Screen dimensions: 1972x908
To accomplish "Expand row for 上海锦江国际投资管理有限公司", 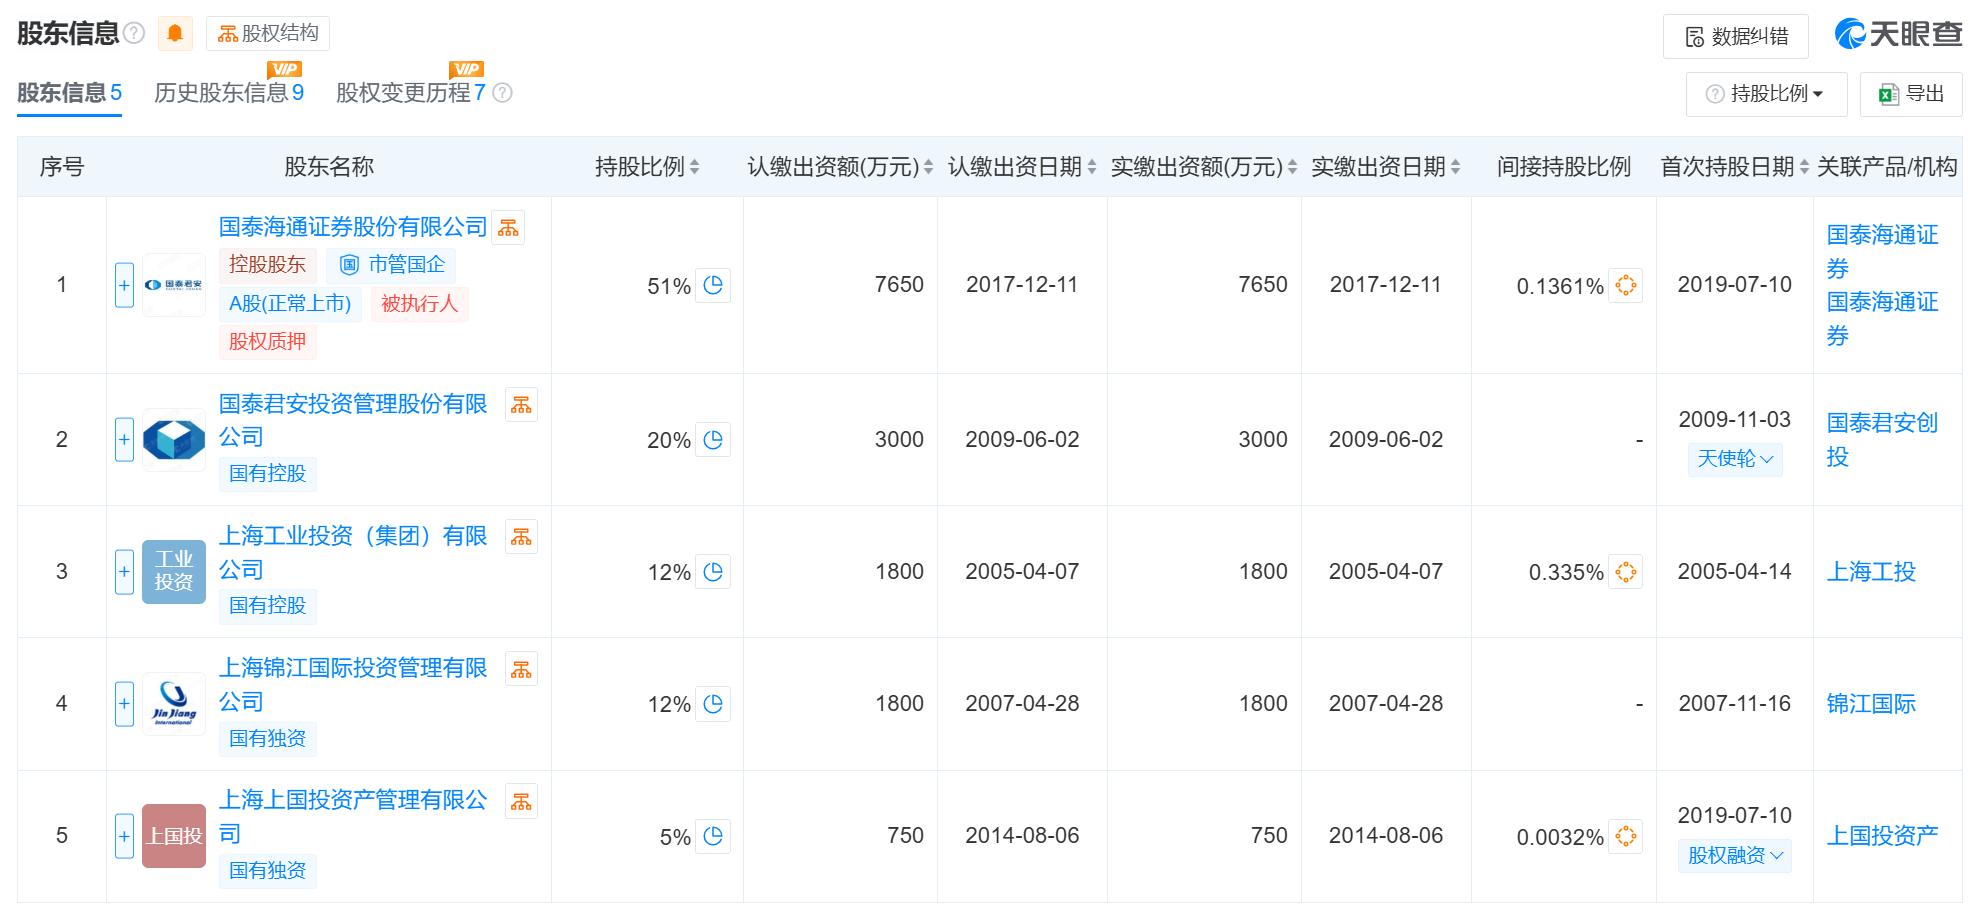I will pos(124,703).
